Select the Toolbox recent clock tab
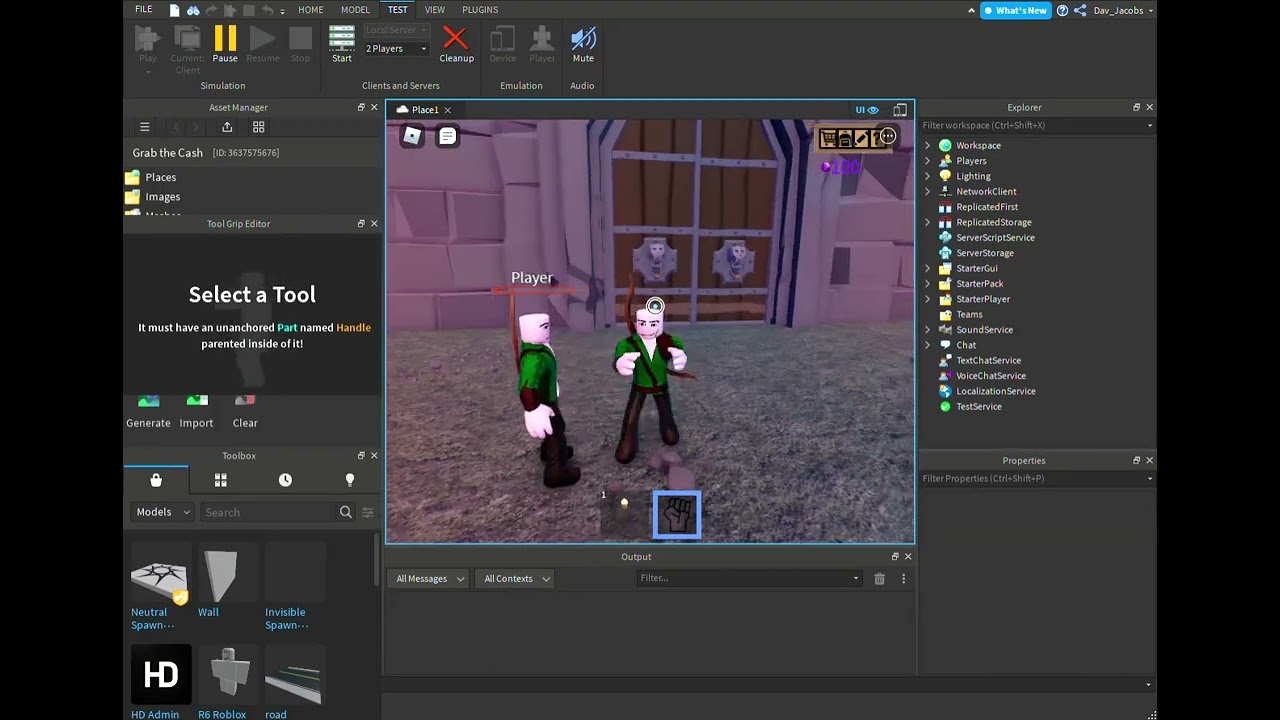This screenshot has height=720, width=1280. tap(285, 480)
